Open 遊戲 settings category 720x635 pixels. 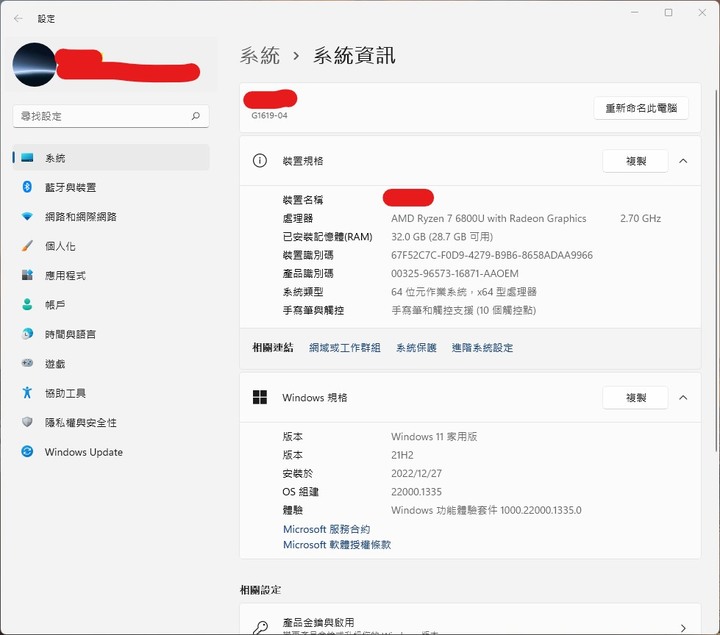click(x=55, y=364)
